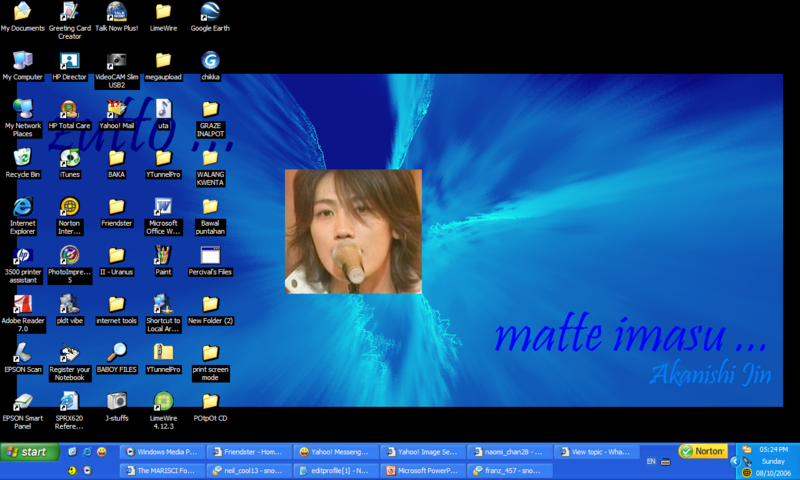This screenshot has height=480, width=800.
Task: Open the Google Earth desktop icon
Action: click(210, 12)
